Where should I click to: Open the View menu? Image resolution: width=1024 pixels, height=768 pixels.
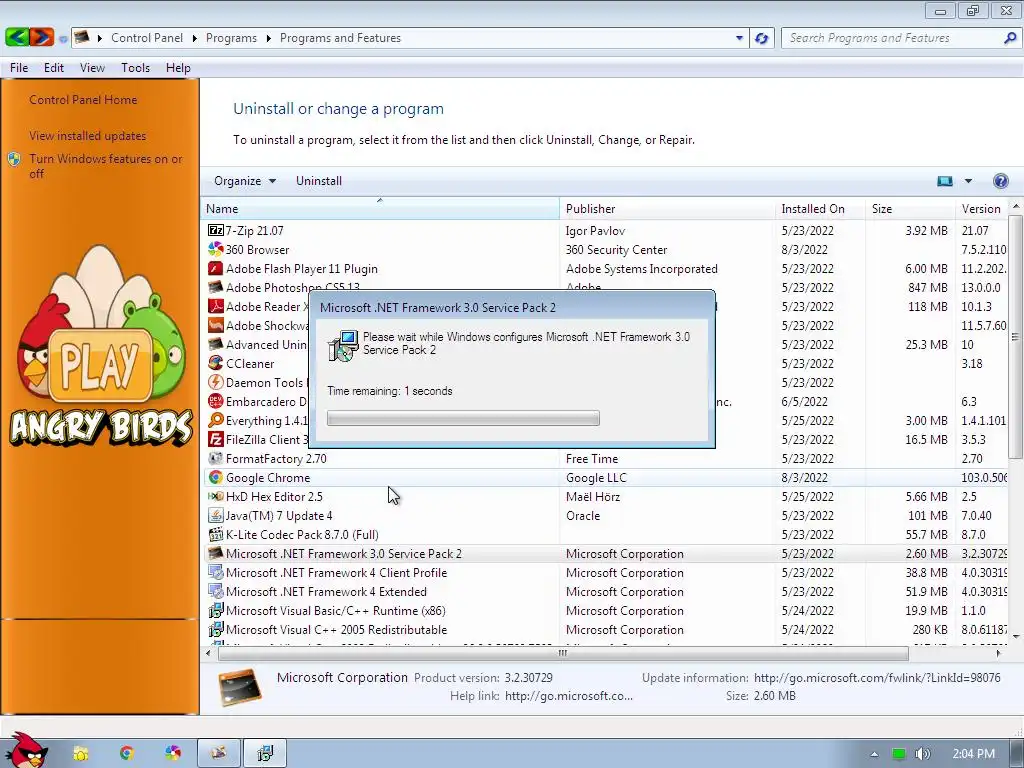coord(92,67)
